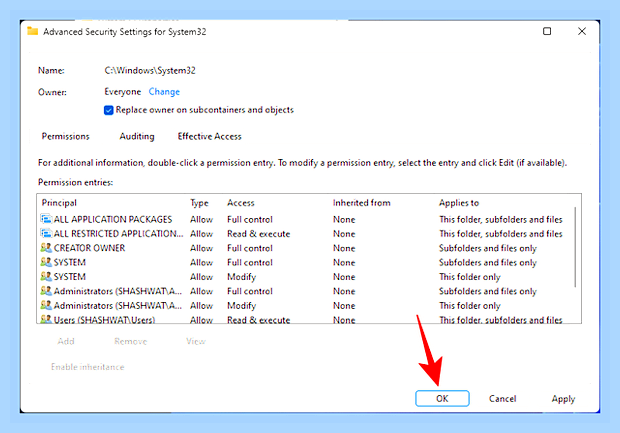
Task: Select ALL APPLICATION PACKAGES entry
Action: (305, 219)
